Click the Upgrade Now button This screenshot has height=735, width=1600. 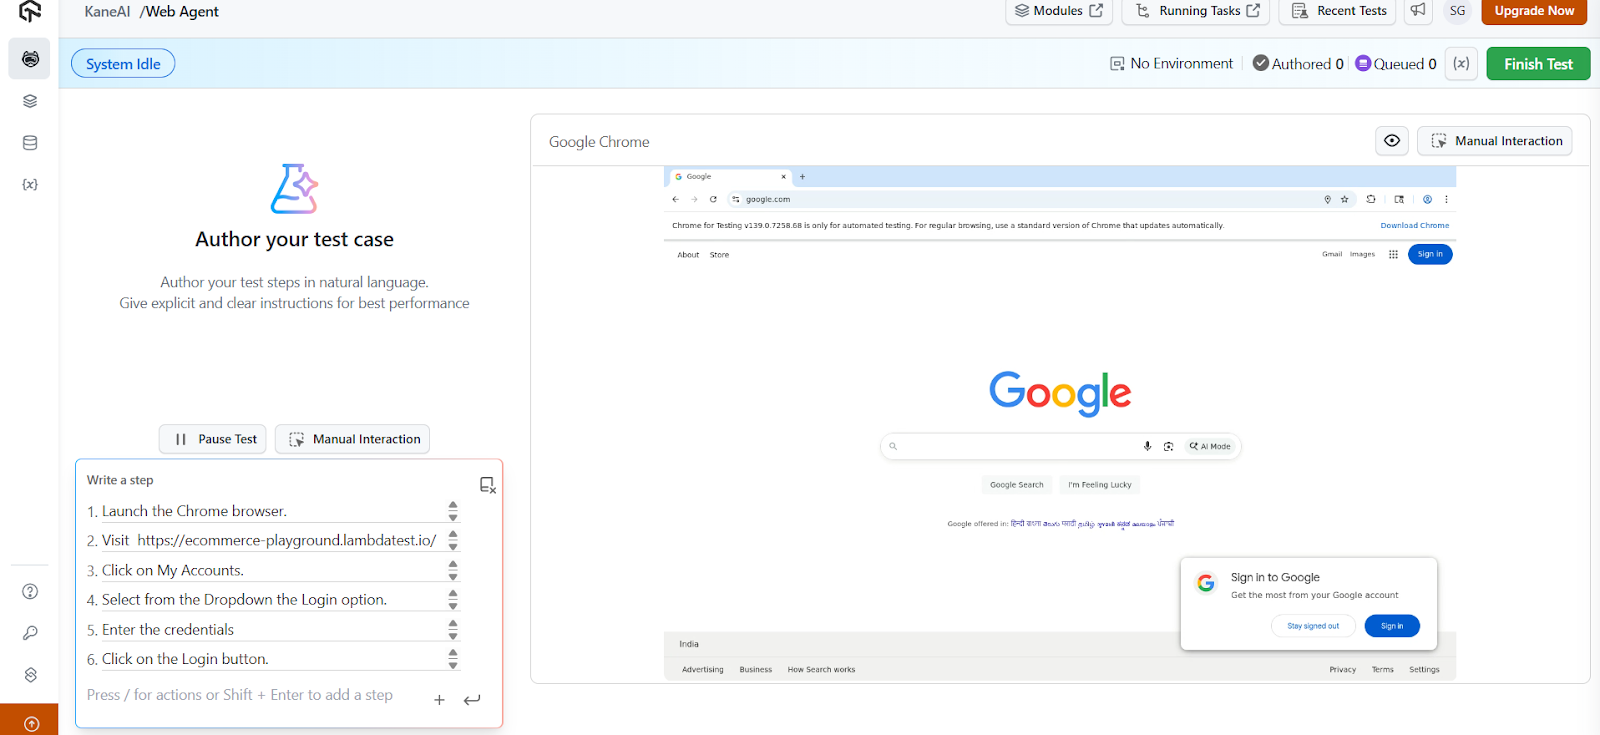pyautogui.click(x=1534, y=11)
